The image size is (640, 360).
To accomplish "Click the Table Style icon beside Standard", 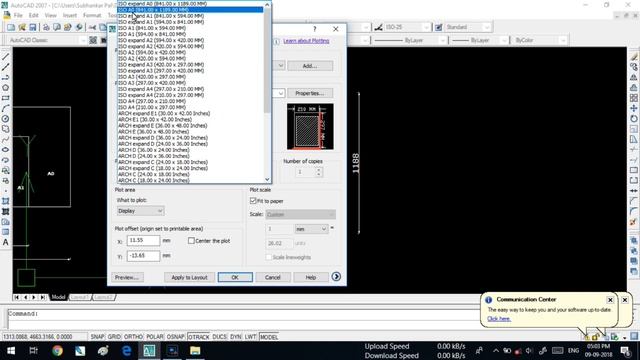I will pyautogui.click(x=438, y=27).
